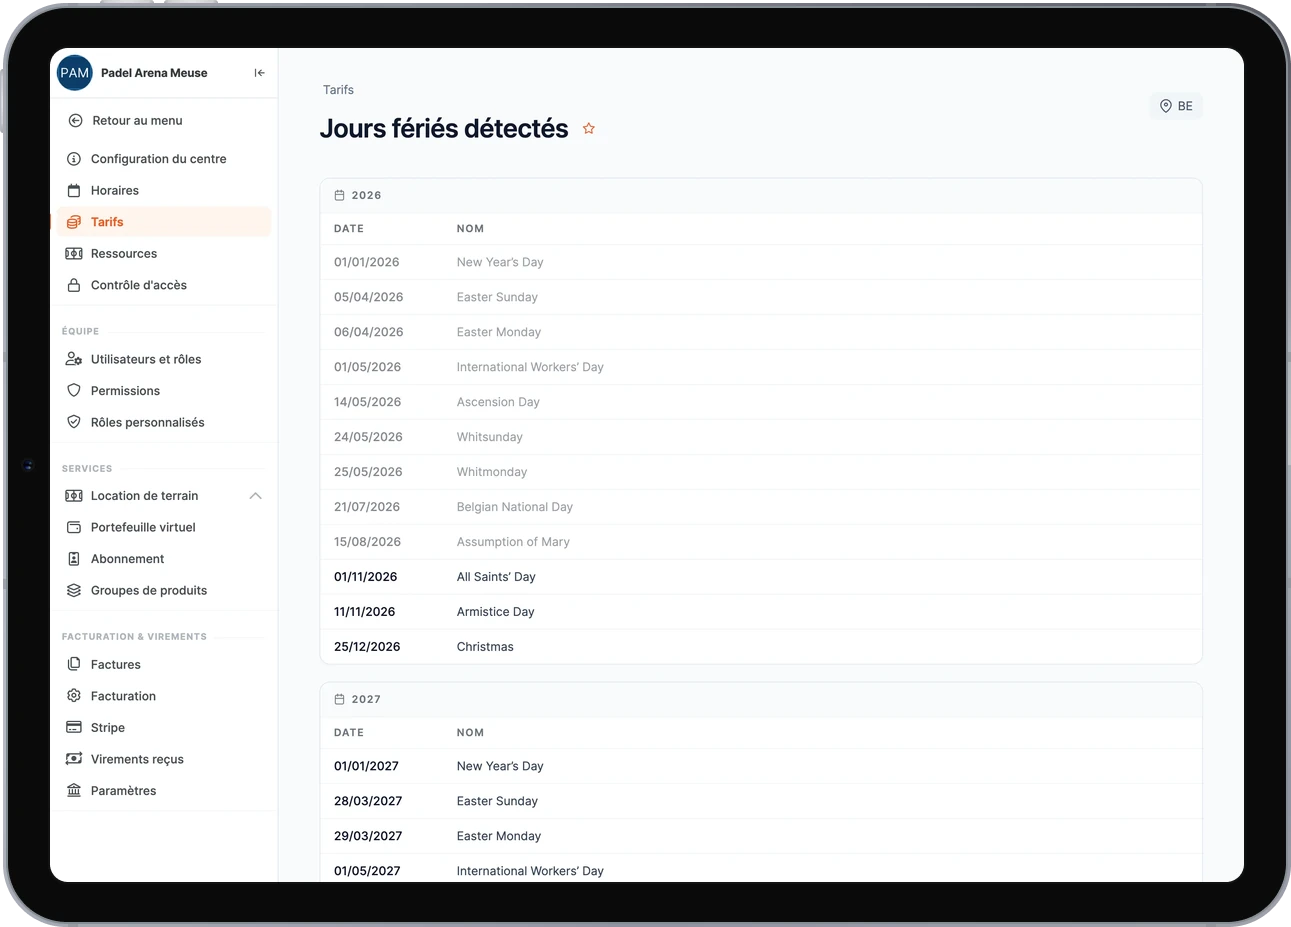This screenshot has height=927, width=1291.
Task: Click the layers icon for Groupes de produits
Action: click(x=74, y=590)
